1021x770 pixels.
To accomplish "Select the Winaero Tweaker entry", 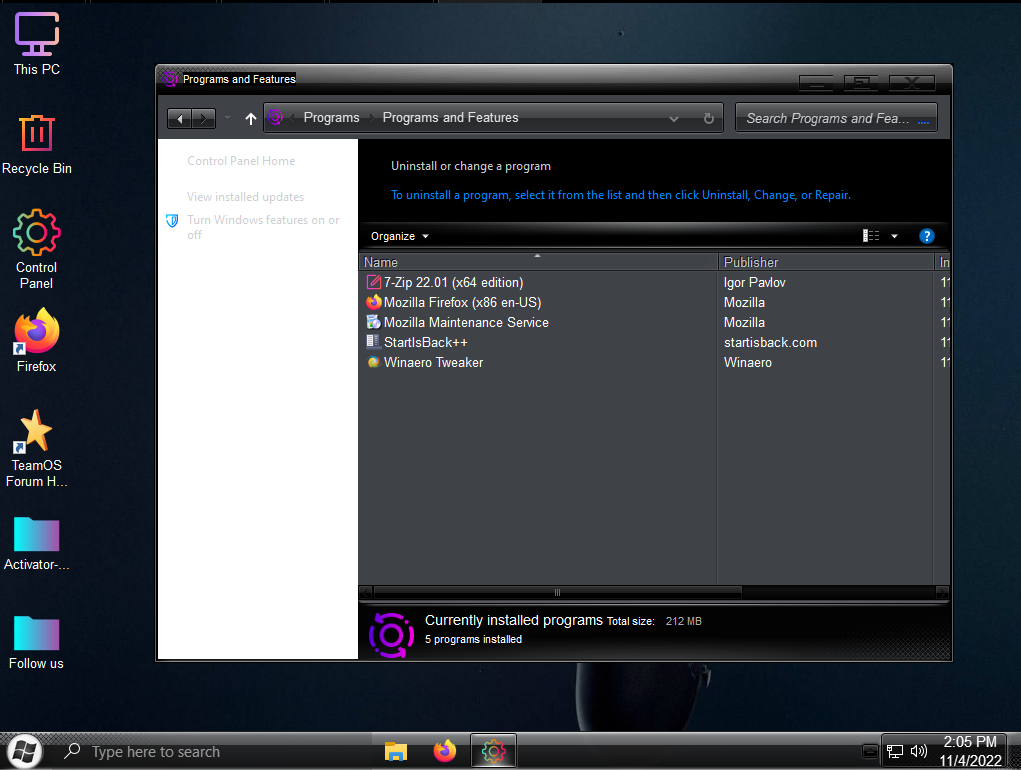I will 434,362.
